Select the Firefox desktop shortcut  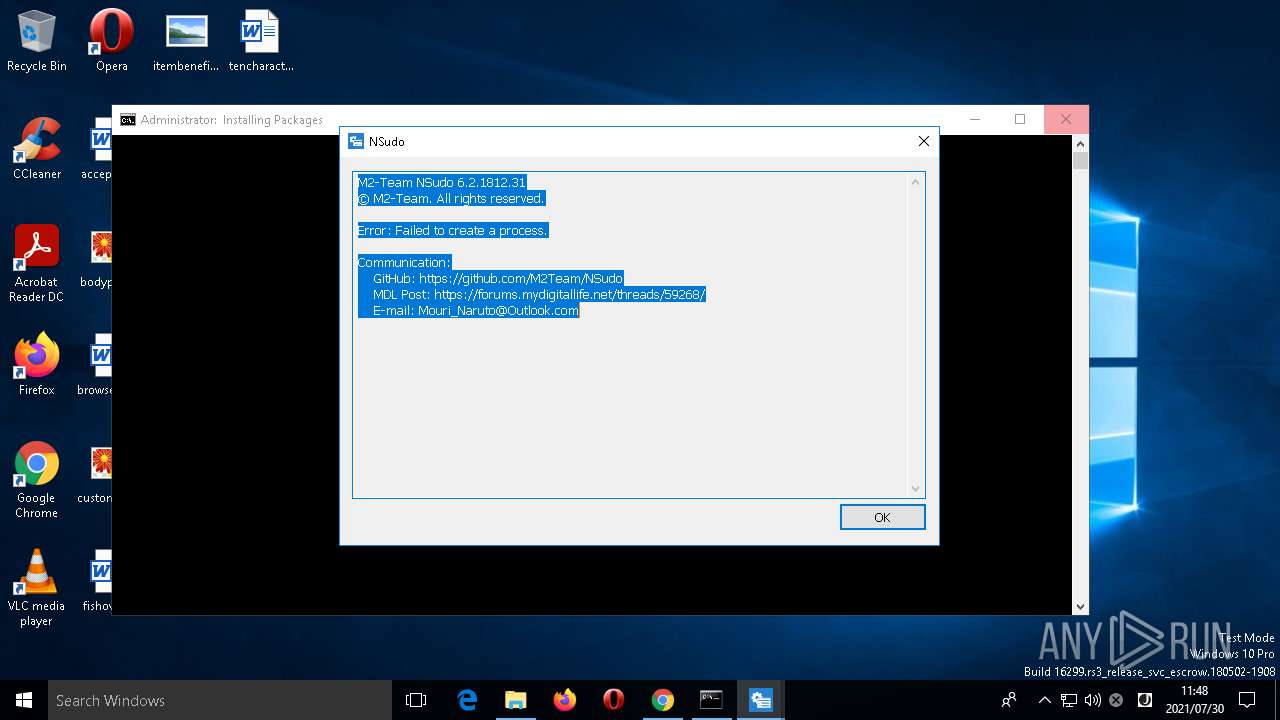point(37,365)
